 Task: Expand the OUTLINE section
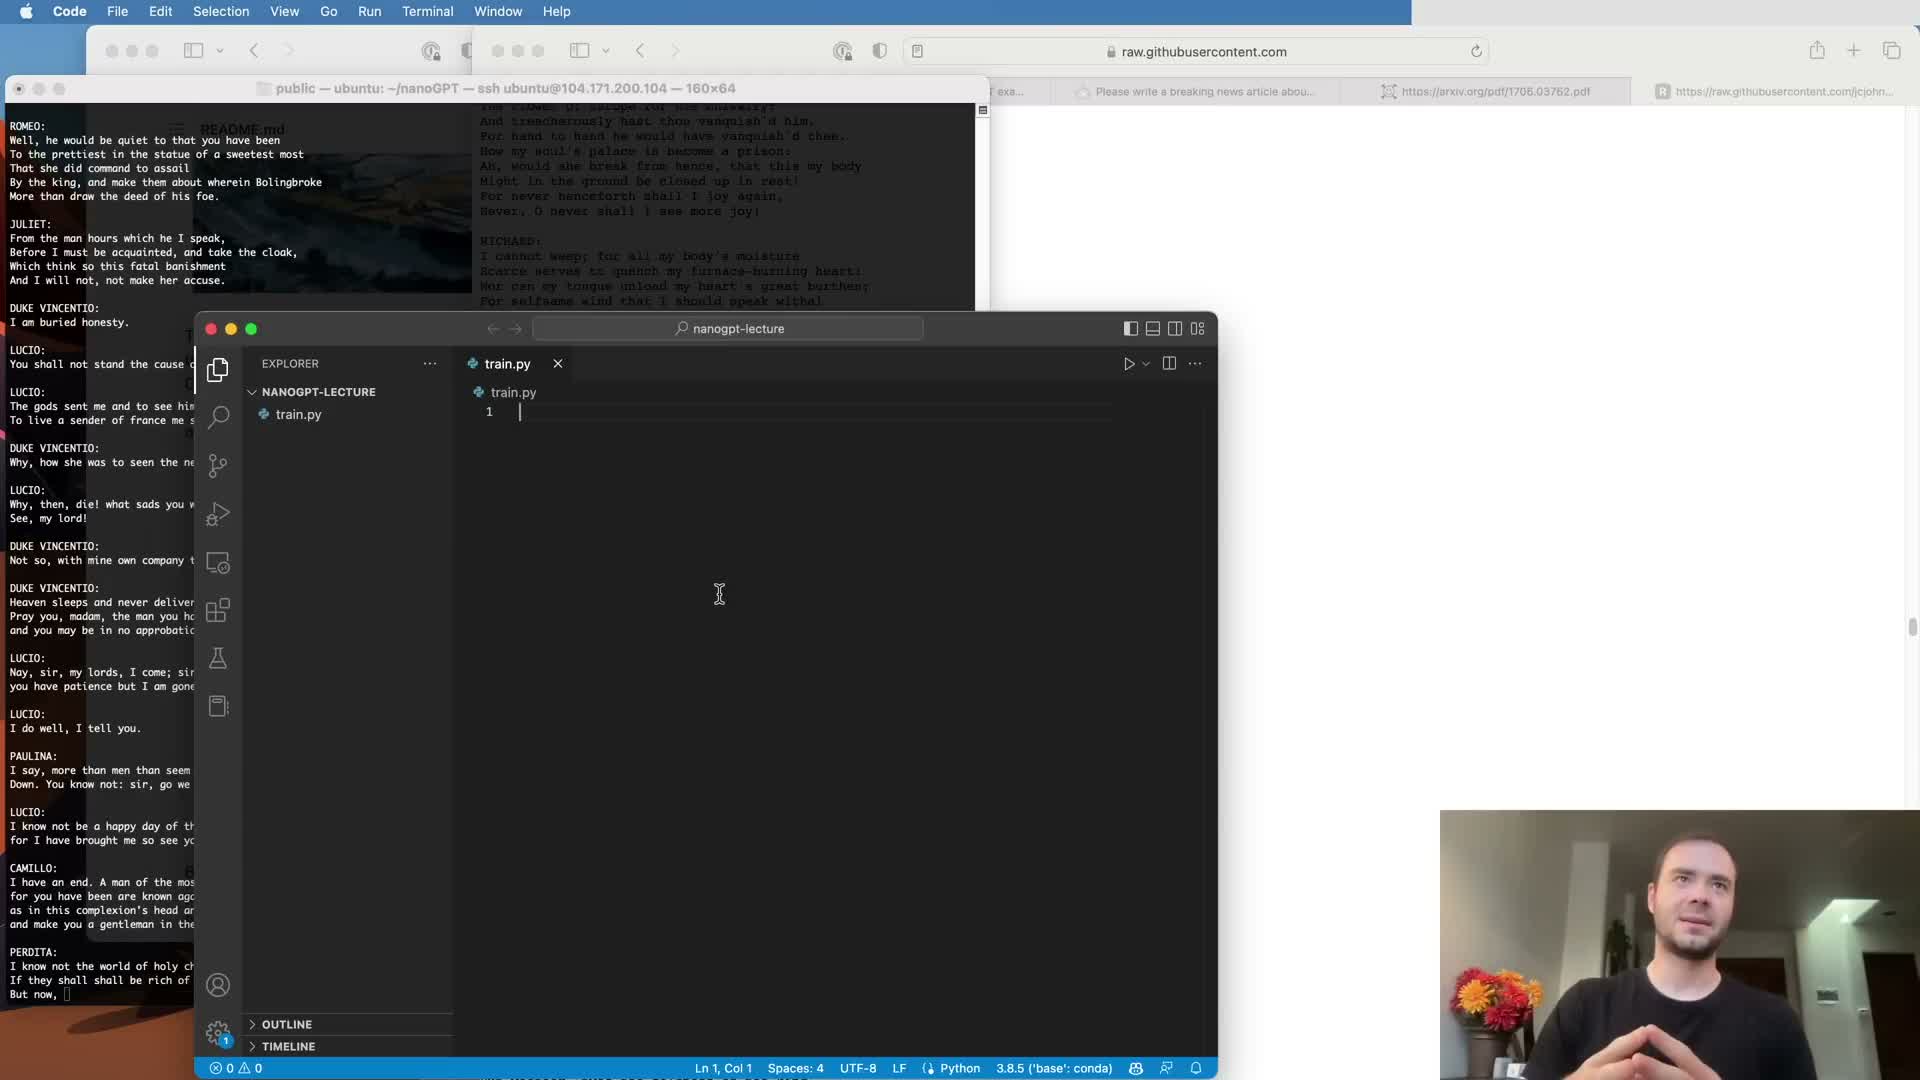287,1024
